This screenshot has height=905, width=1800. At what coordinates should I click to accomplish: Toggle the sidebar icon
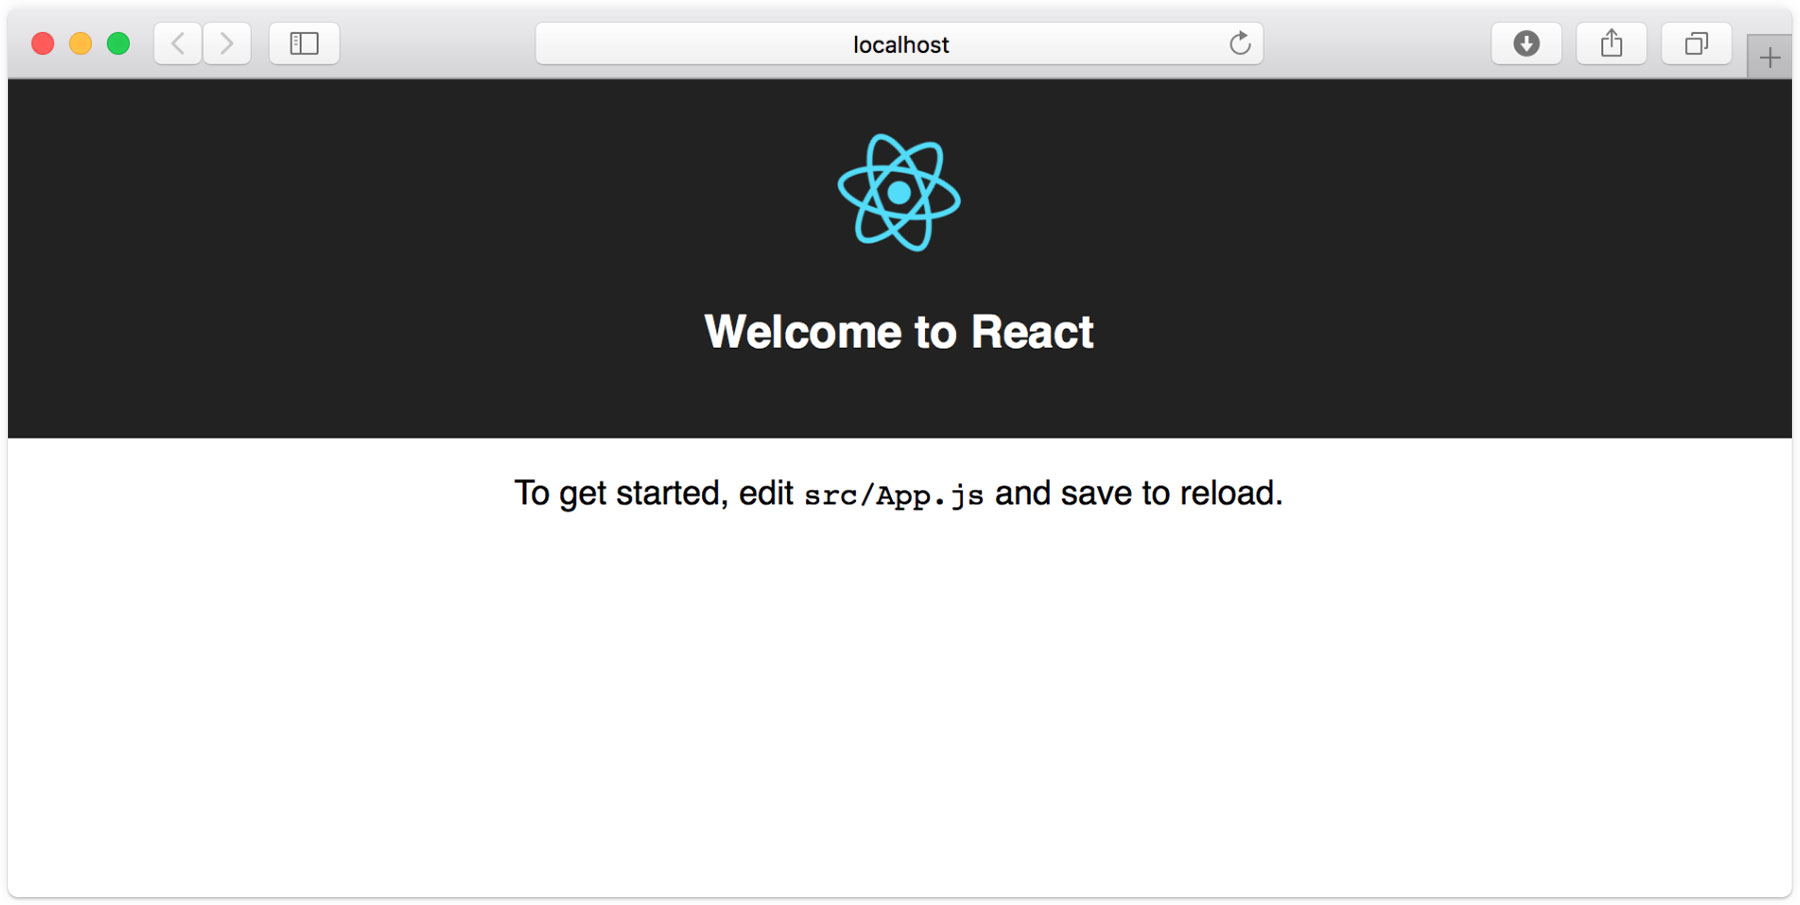pos(304,43)
